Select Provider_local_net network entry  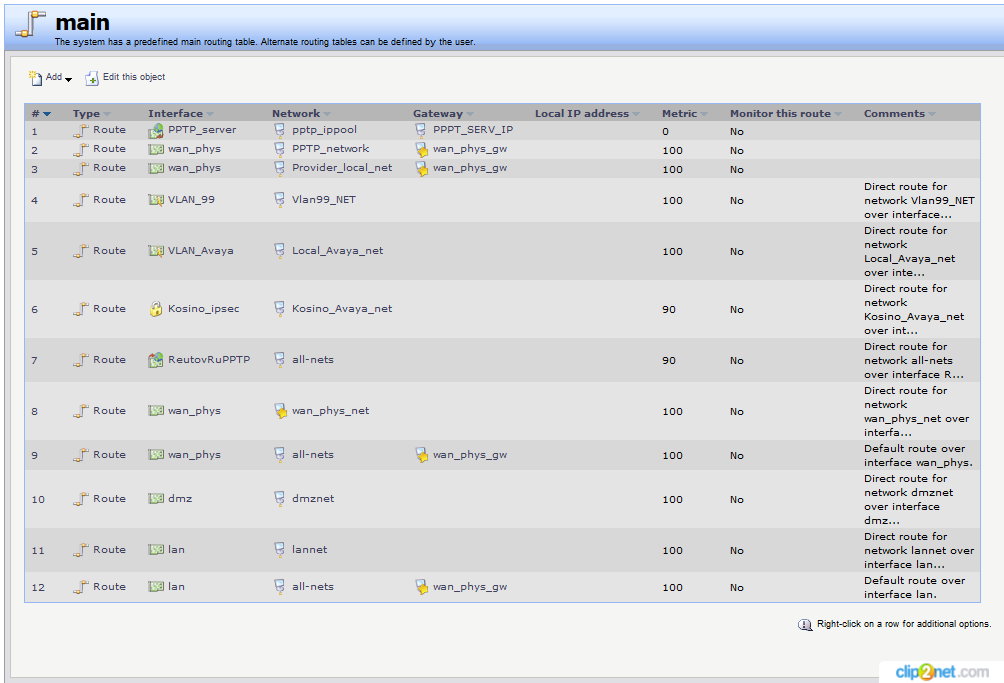pos(342,168)
